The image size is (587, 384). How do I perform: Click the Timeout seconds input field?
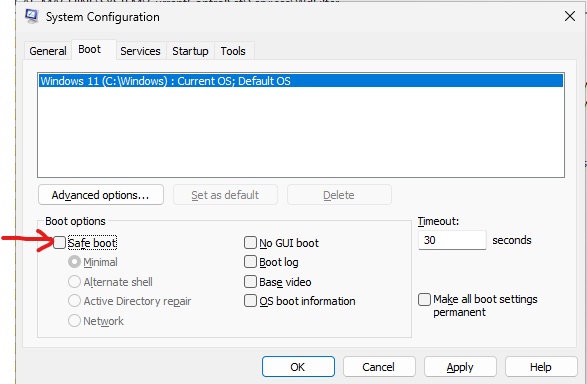pyautogui.click(x=452, y=240)
